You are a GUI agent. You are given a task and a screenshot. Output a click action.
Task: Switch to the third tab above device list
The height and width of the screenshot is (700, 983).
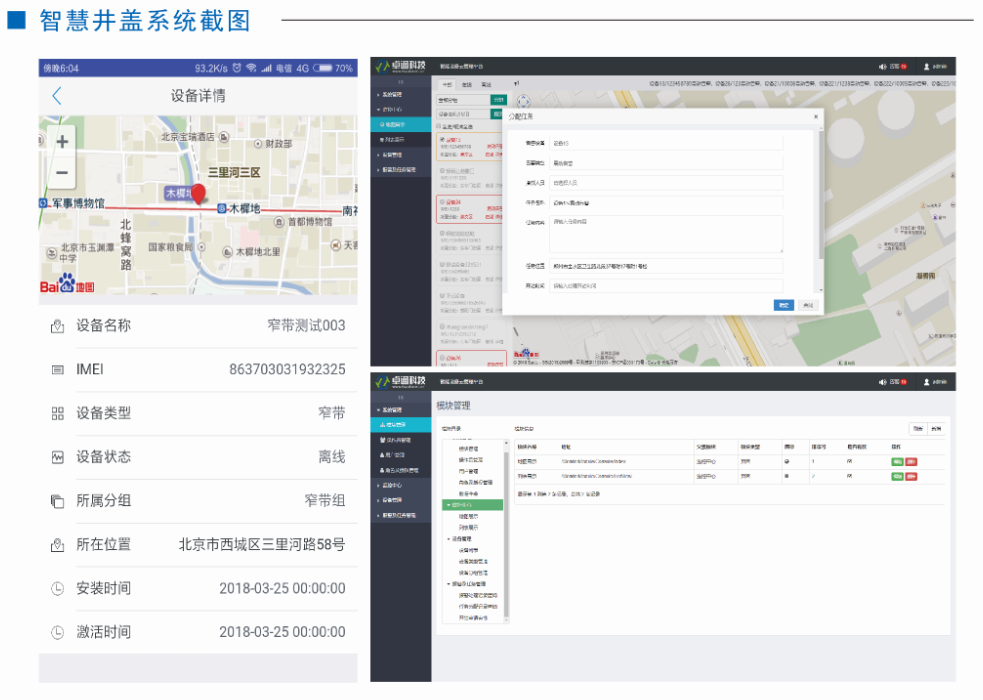[486, 85]
